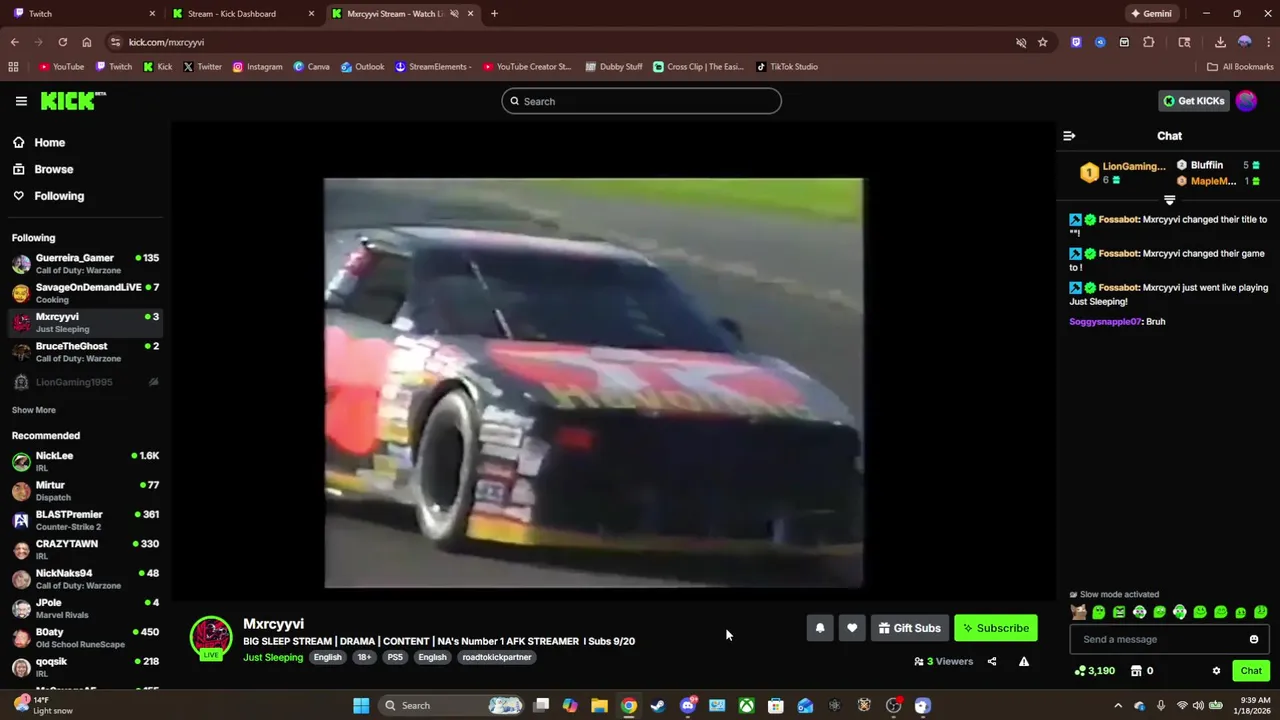Expand Show More in Following list
1280x720 pixels.
click(x=34, y=410)
